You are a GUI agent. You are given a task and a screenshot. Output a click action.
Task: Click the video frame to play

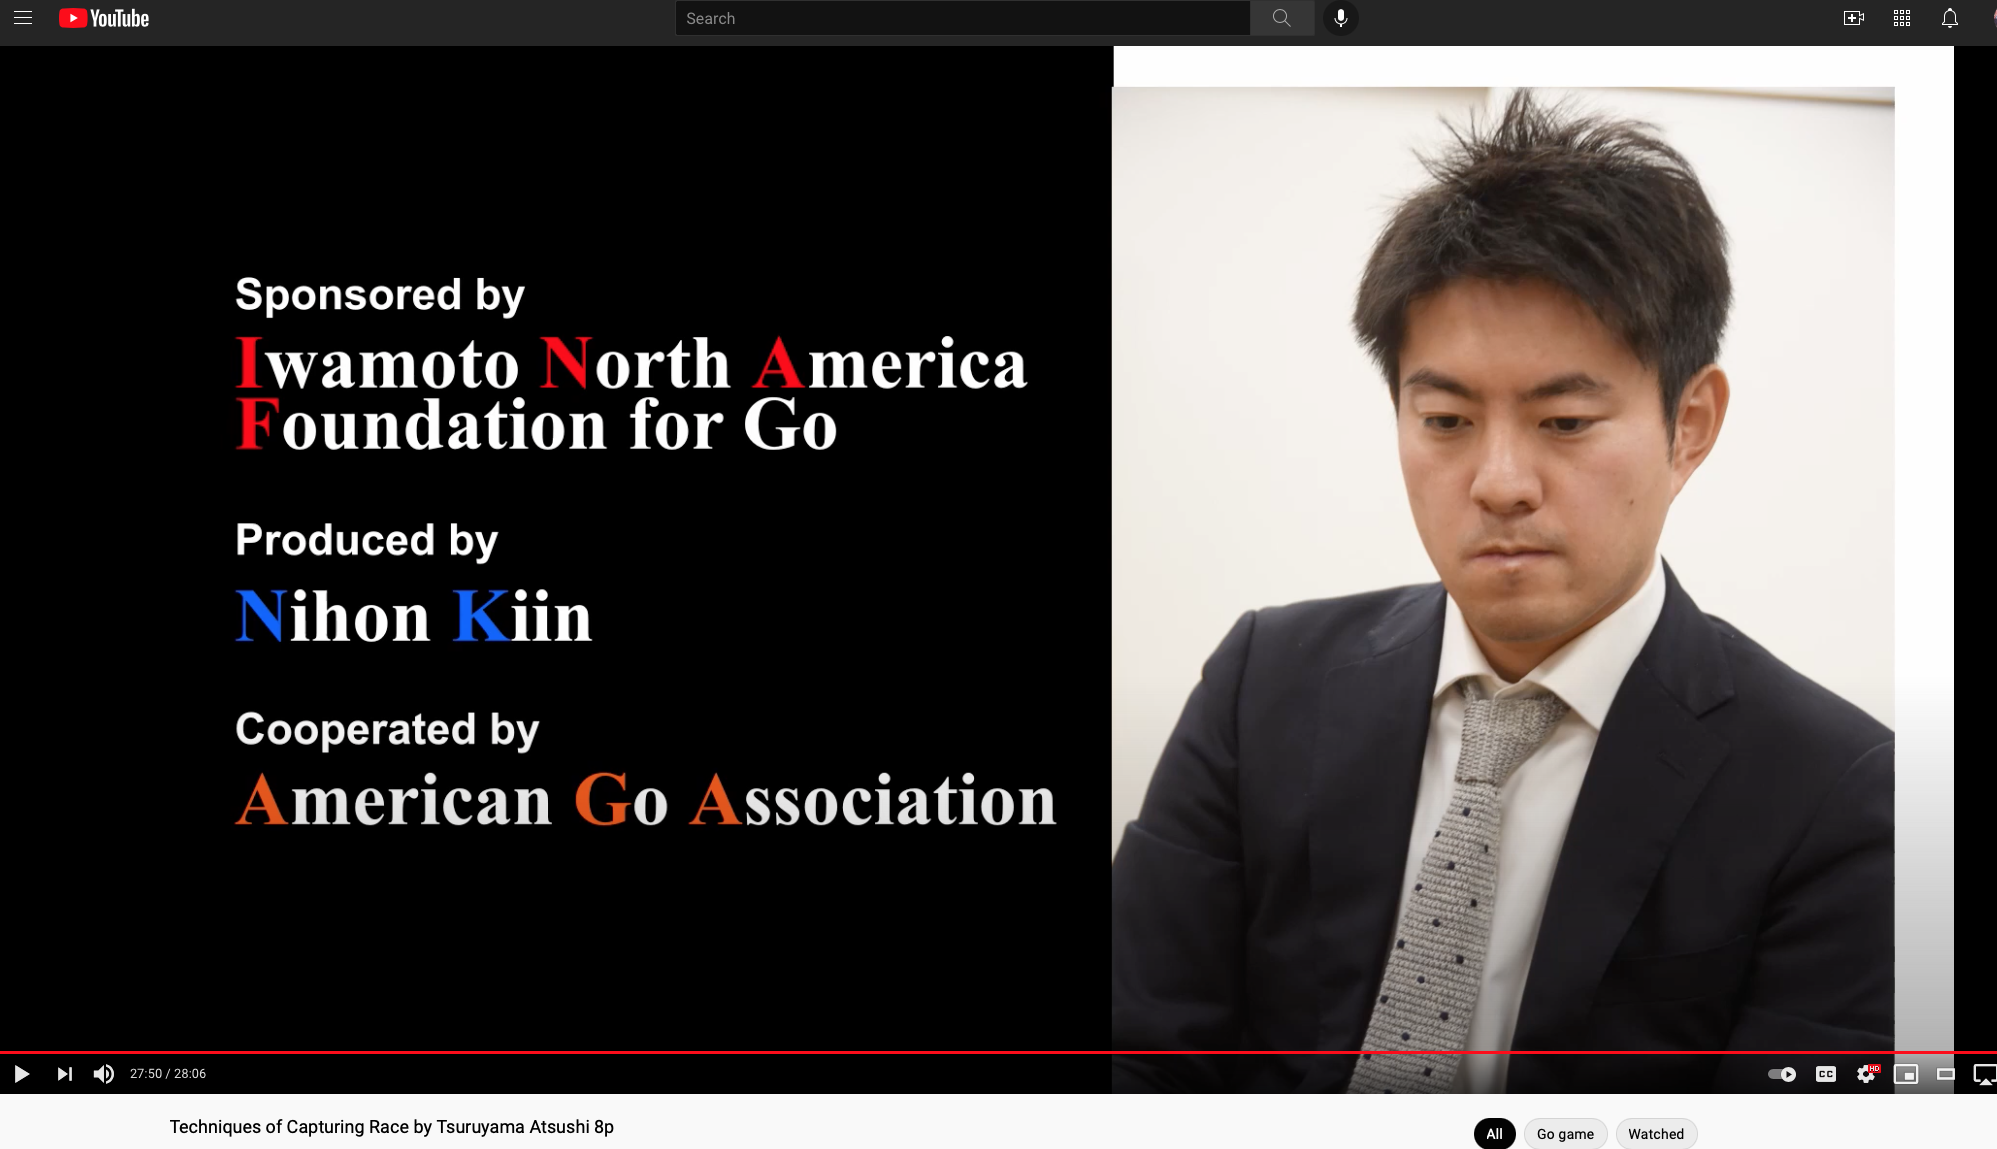[998, 548]
